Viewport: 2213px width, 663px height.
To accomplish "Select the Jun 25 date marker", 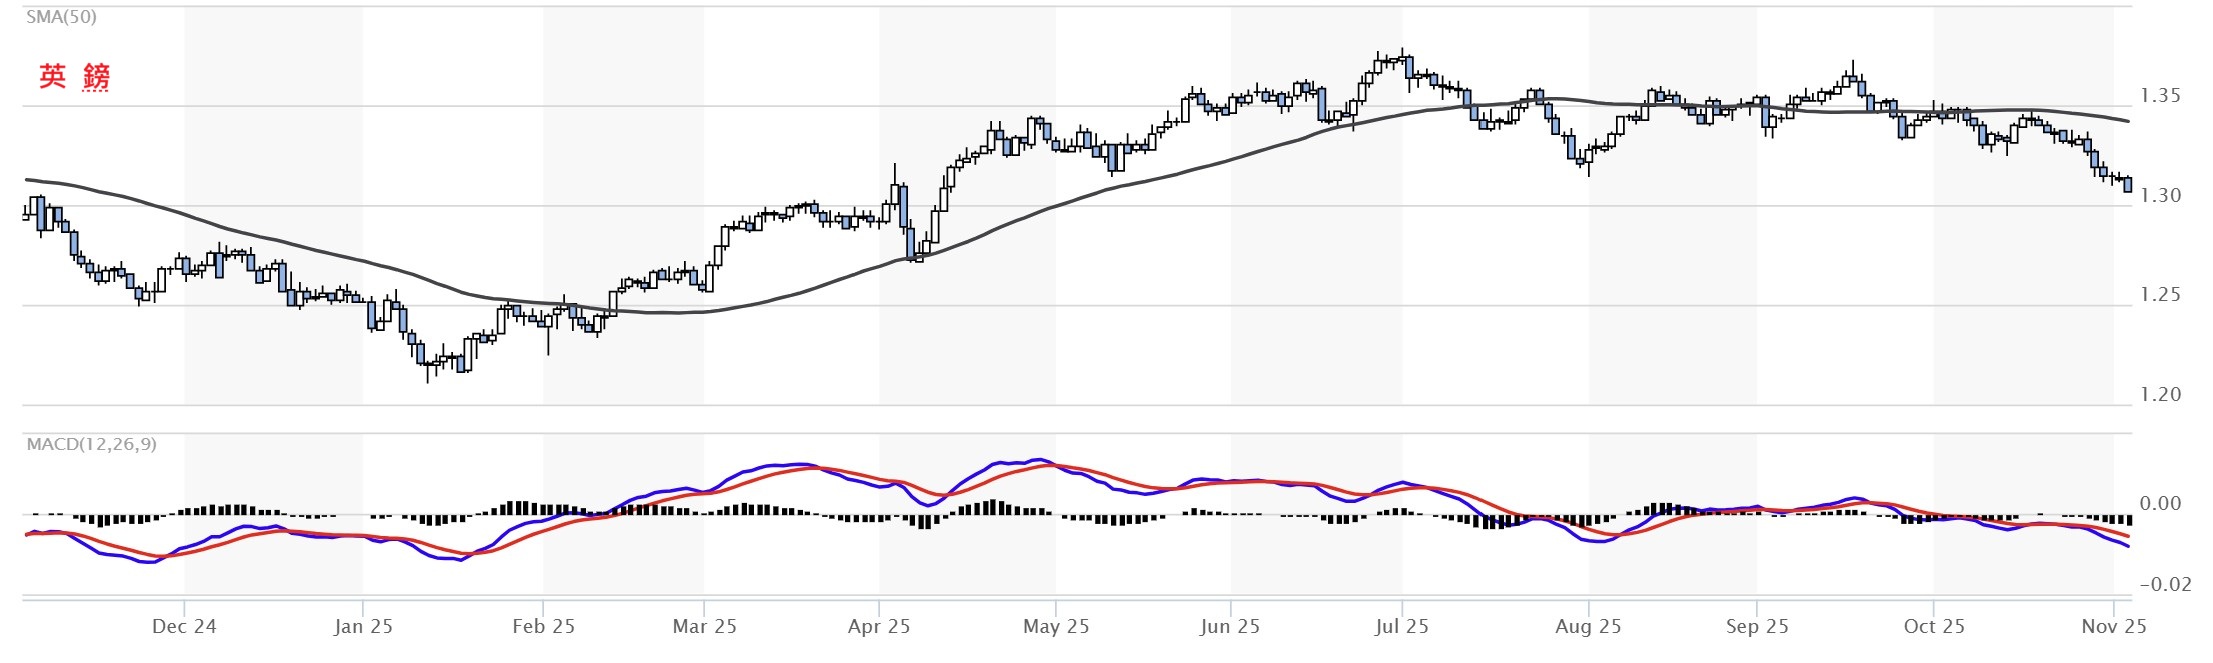I will (1230, 627).
